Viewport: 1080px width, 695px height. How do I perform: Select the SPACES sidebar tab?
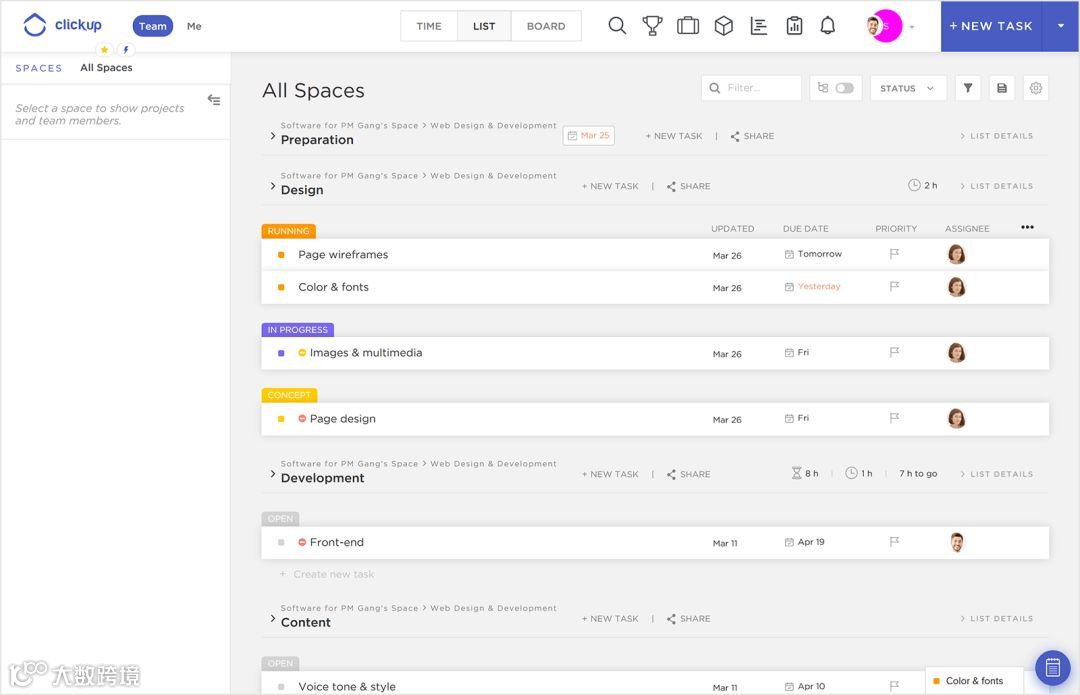[39, 68]
